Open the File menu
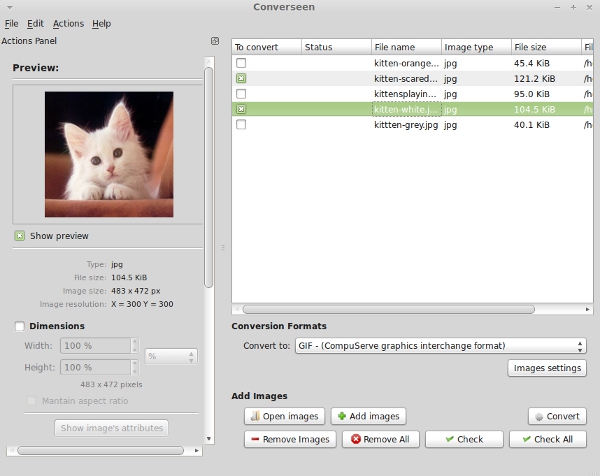Image resolution: width=600 pixels, height=476 pixels. coord(11,24)
